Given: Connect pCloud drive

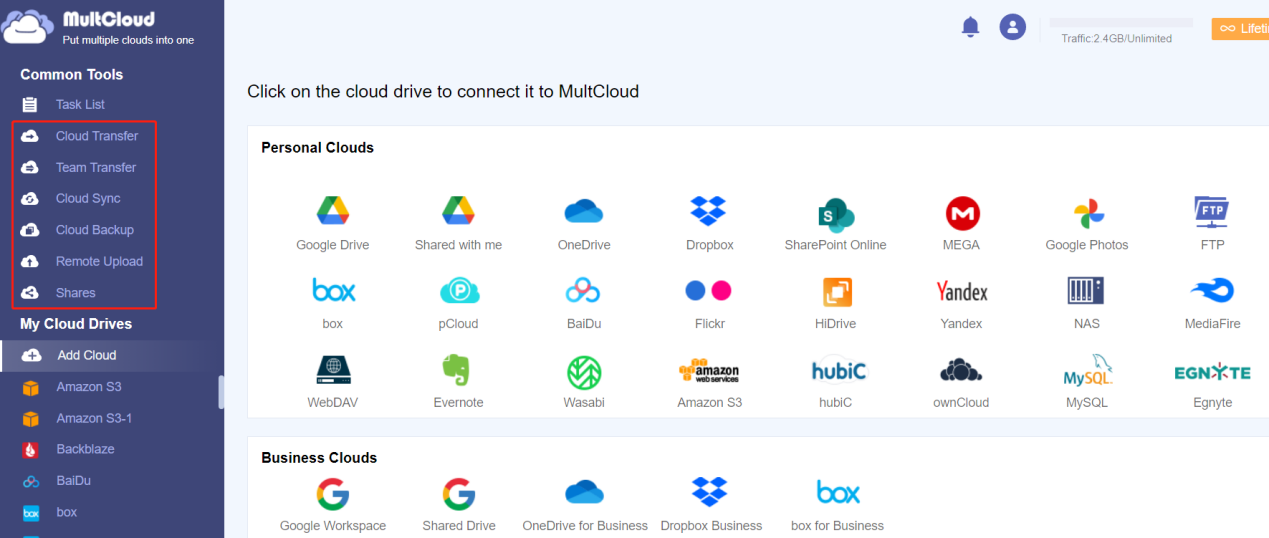Looking at the screenshot, I should pos(459,301).
